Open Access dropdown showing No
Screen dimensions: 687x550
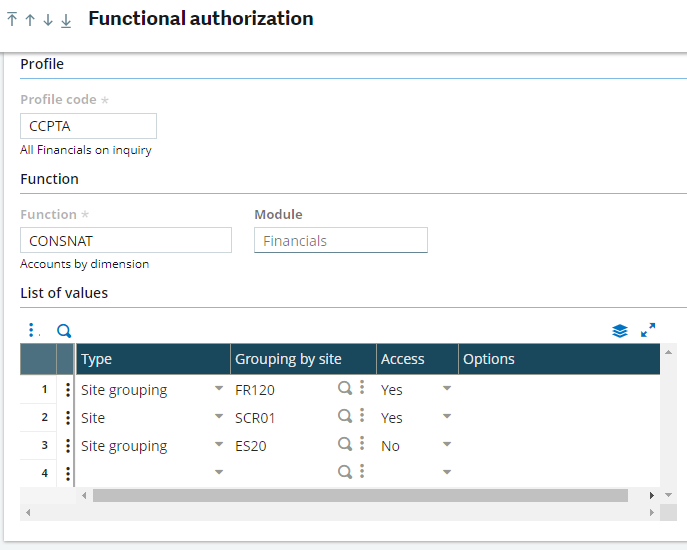coord(446,444)
